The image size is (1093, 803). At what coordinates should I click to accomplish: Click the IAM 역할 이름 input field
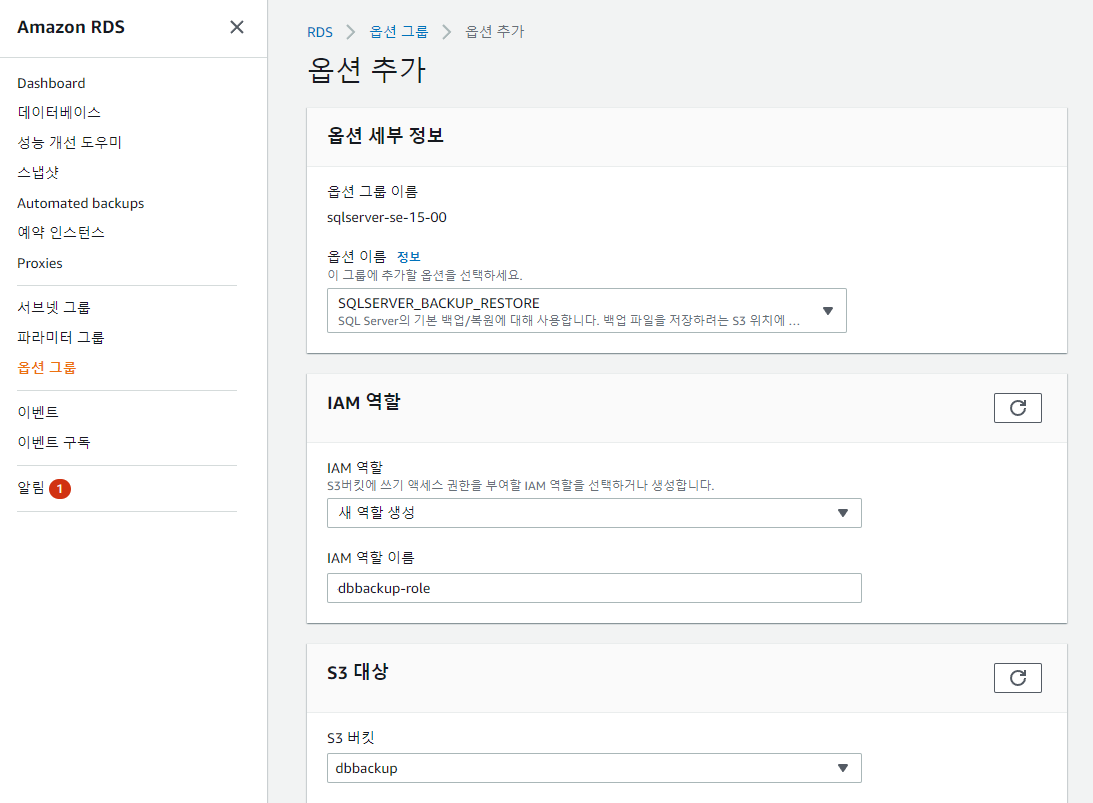point(594,588)
